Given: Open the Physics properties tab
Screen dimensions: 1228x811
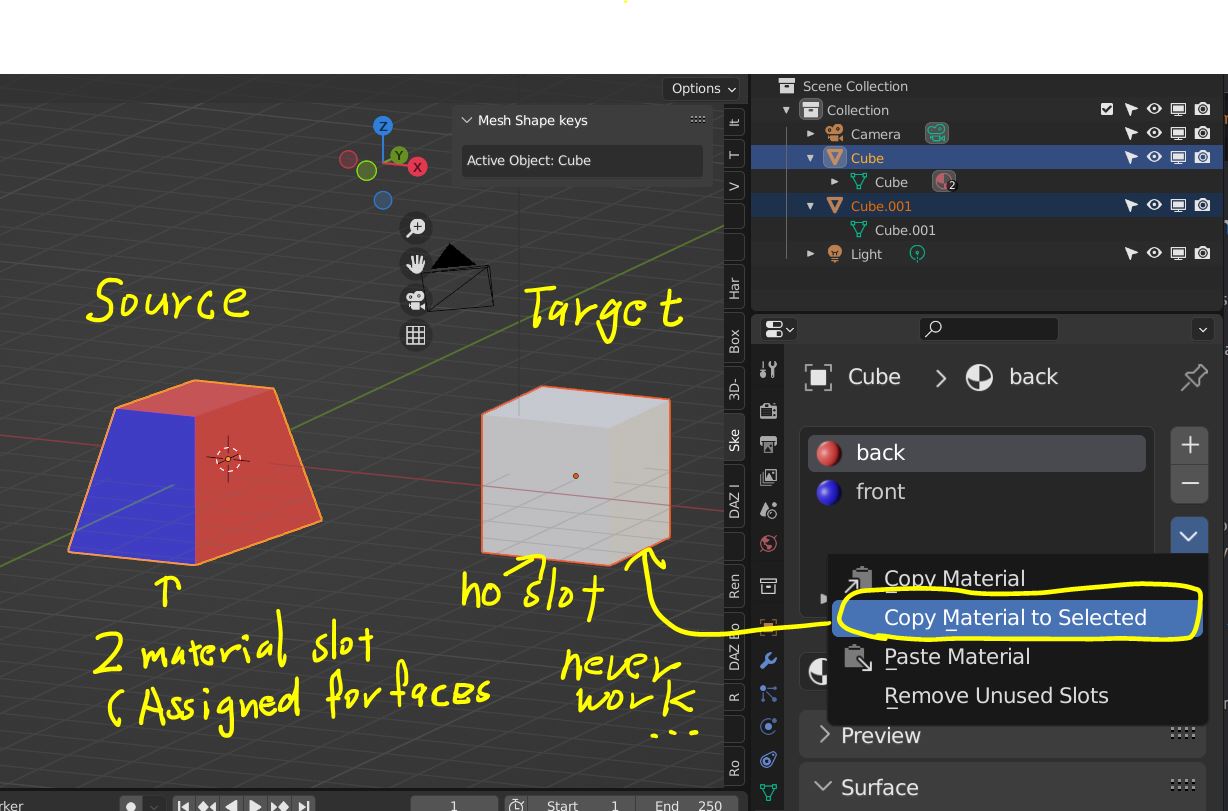Looking at the screenshot, I should (x=769, y=726).
